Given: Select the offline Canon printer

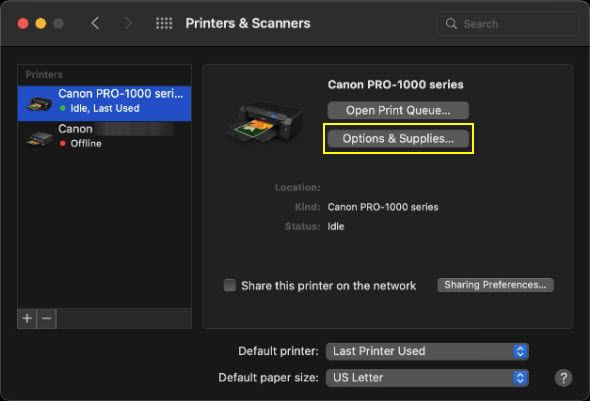Looking at the screenshot, I should tap(104, 136).
